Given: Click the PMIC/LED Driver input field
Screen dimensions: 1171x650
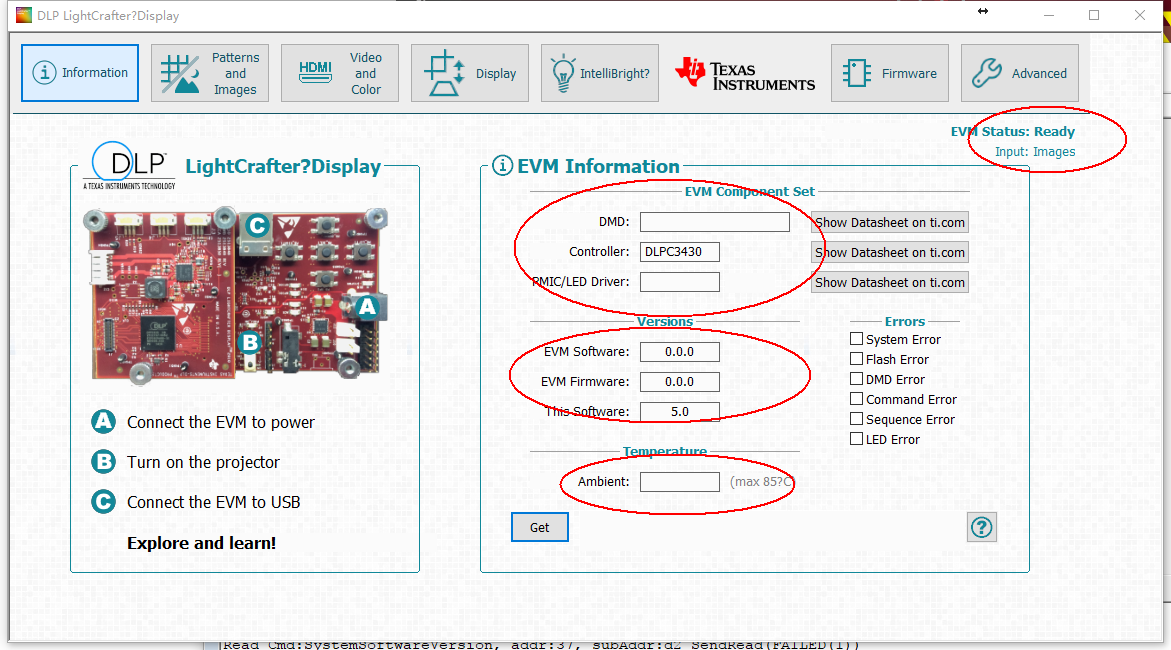Looking at the screenshot, I should (x=680, y=282).
